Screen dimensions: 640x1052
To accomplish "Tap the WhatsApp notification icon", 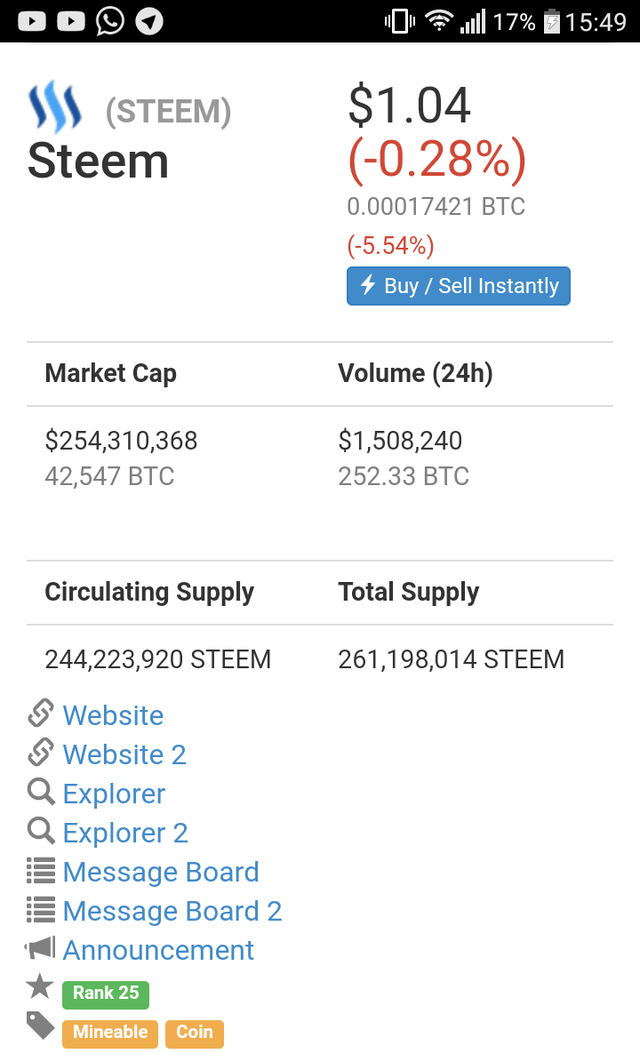I will click(x=110, y=21).
